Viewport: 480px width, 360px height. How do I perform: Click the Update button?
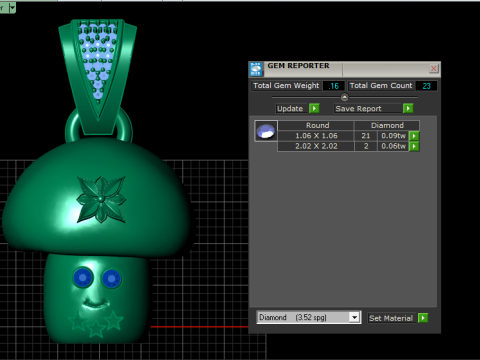pos(290,109)
